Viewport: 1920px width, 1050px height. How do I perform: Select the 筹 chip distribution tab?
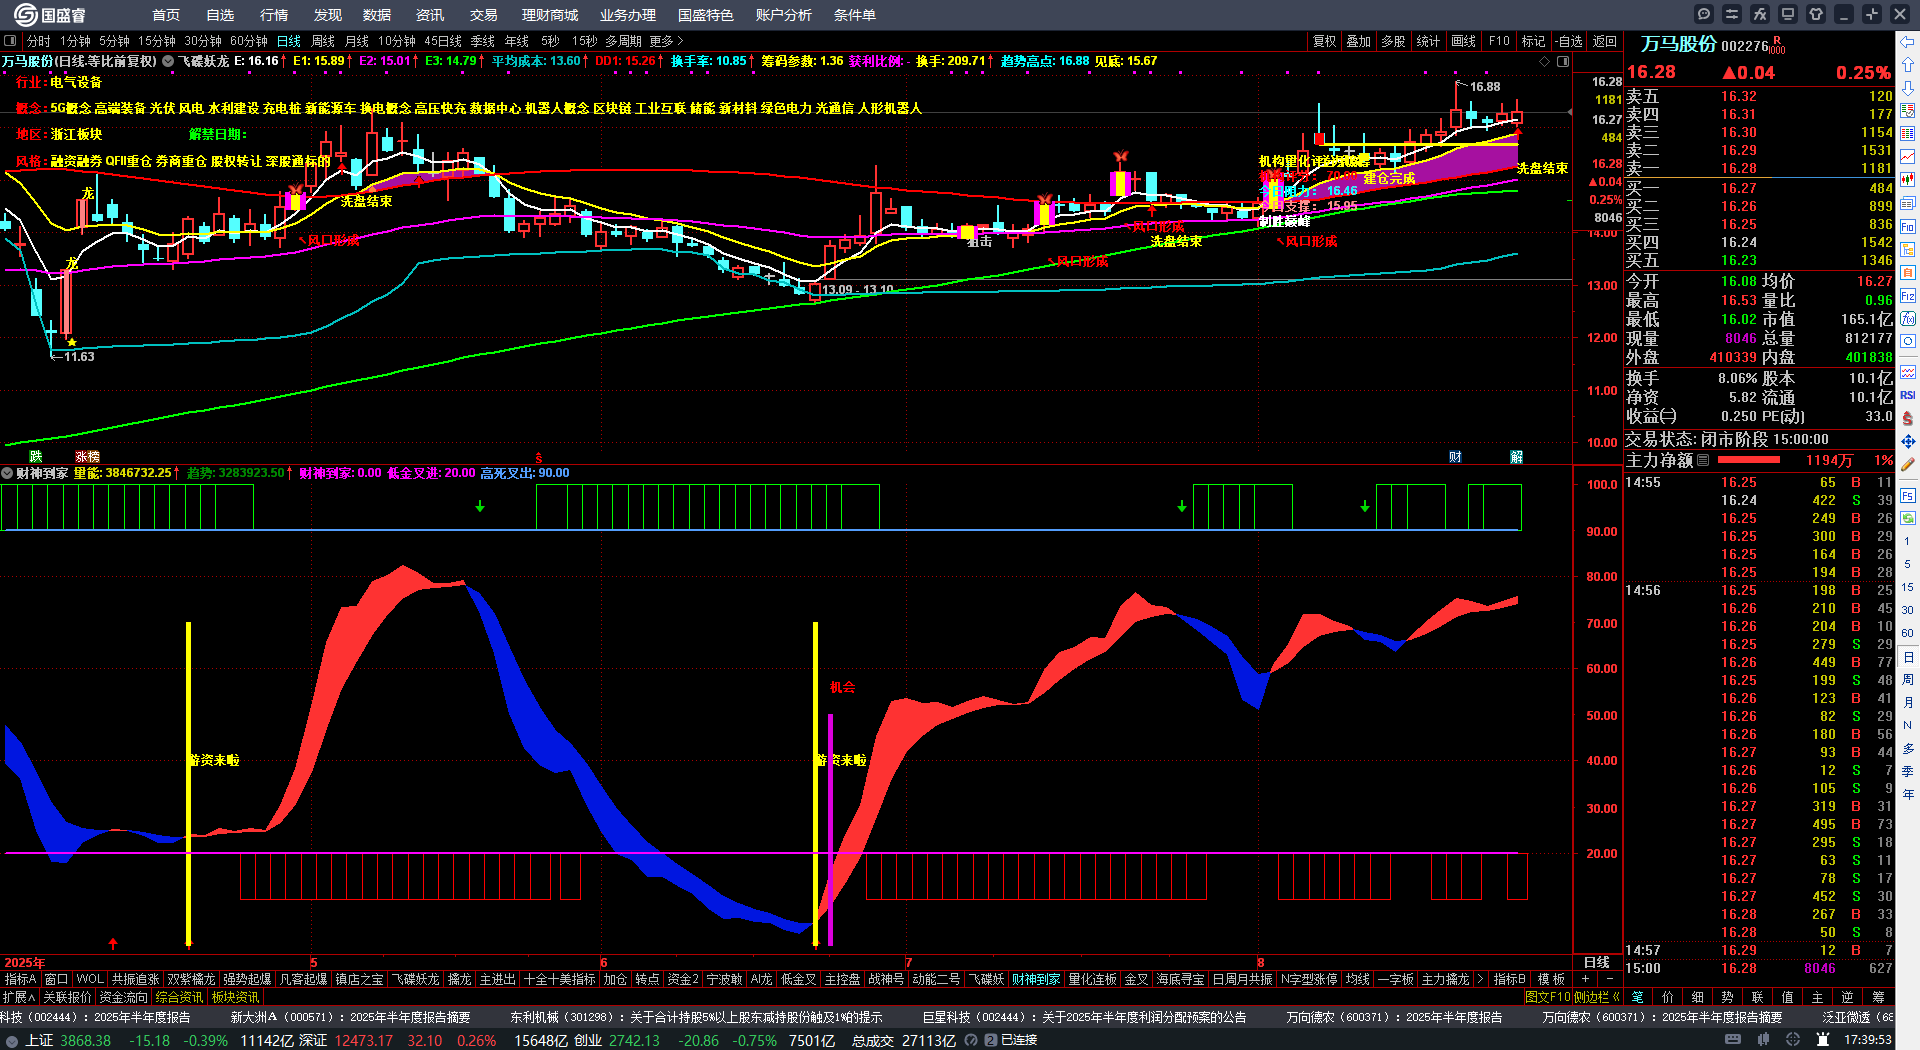click(x=1878, y=997)
